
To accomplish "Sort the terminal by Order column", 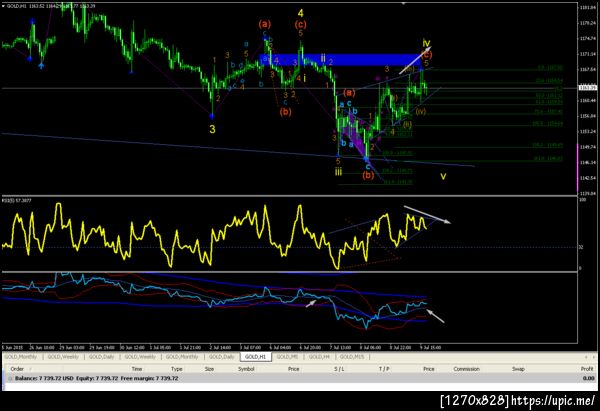I will coord(17,369).
